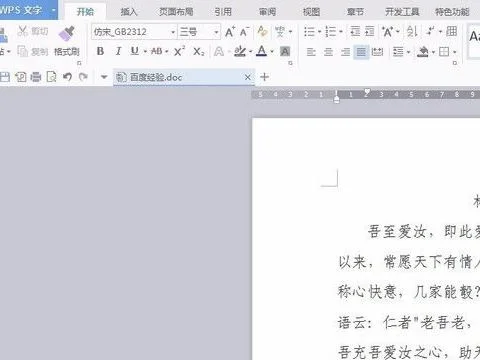
Task: Switch to 引用 tab
Action: [223, 12]
